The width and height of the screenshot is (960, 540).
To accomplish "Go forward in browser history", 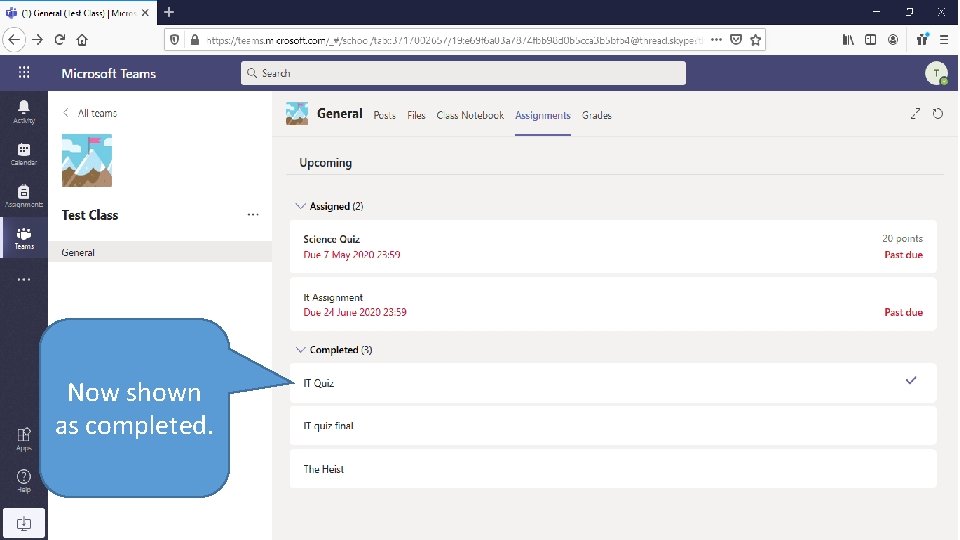I will point(37,40).
